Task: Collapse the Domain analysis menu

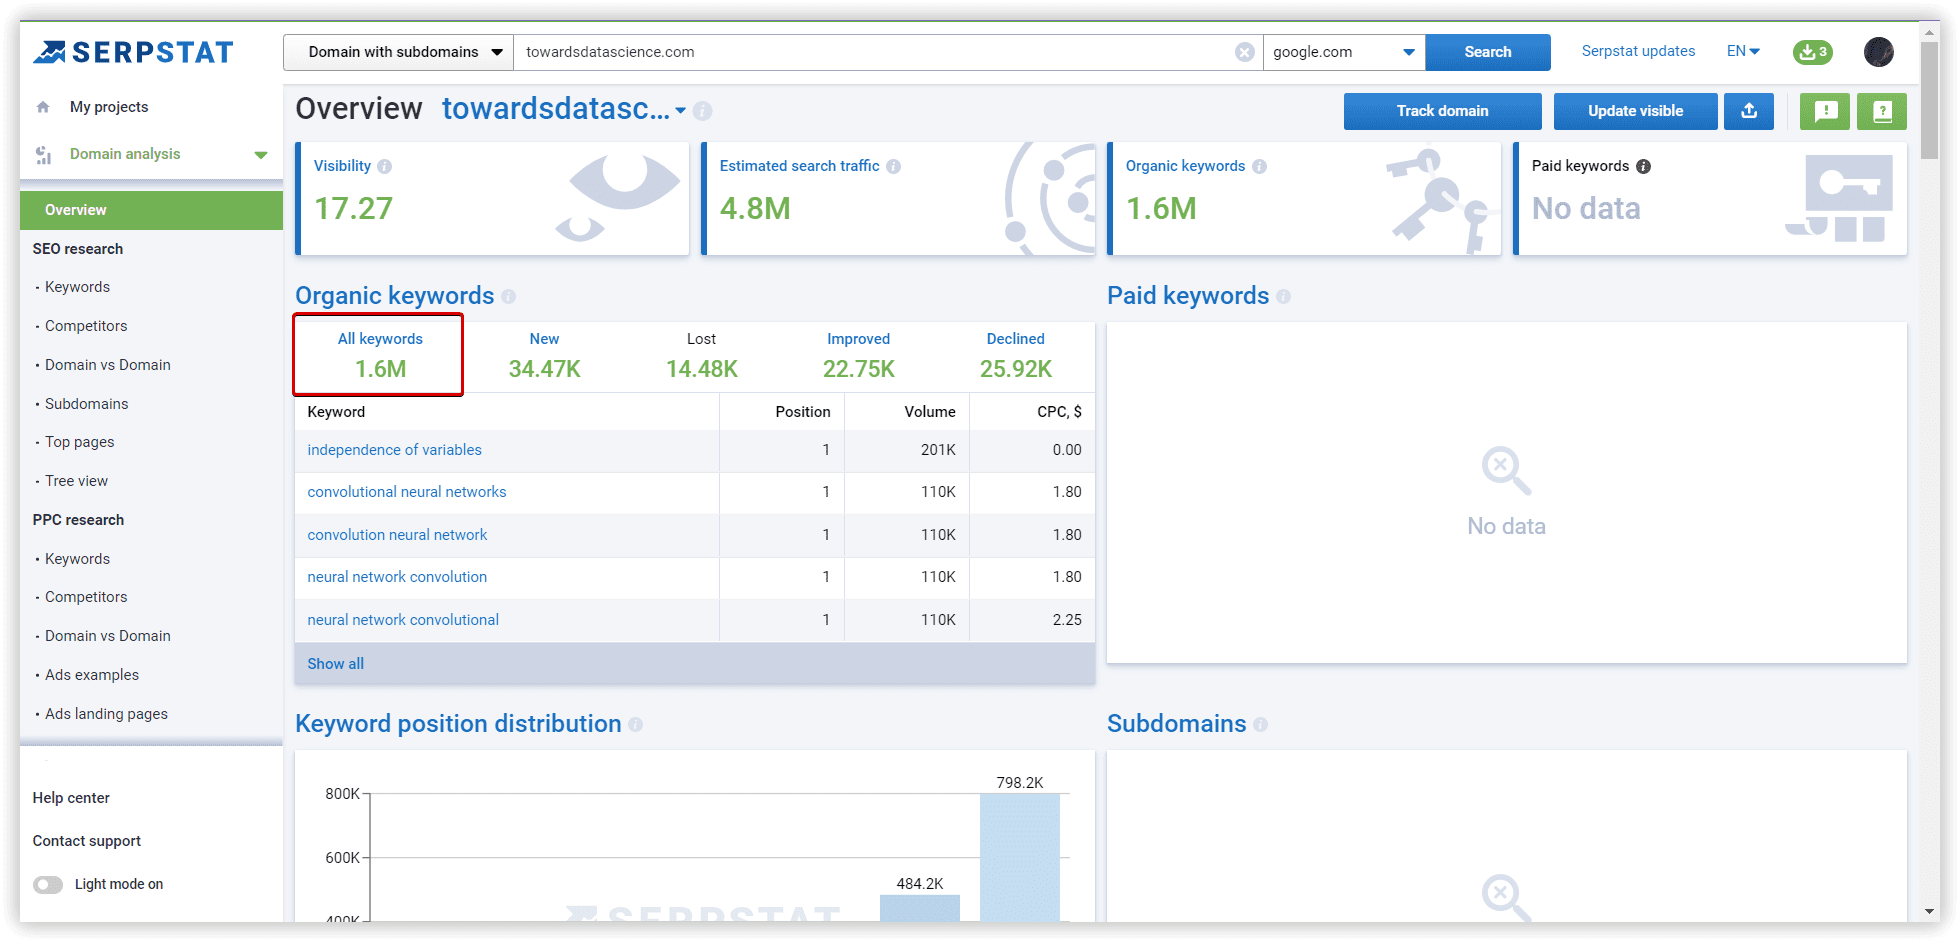Action: [260, 155]
